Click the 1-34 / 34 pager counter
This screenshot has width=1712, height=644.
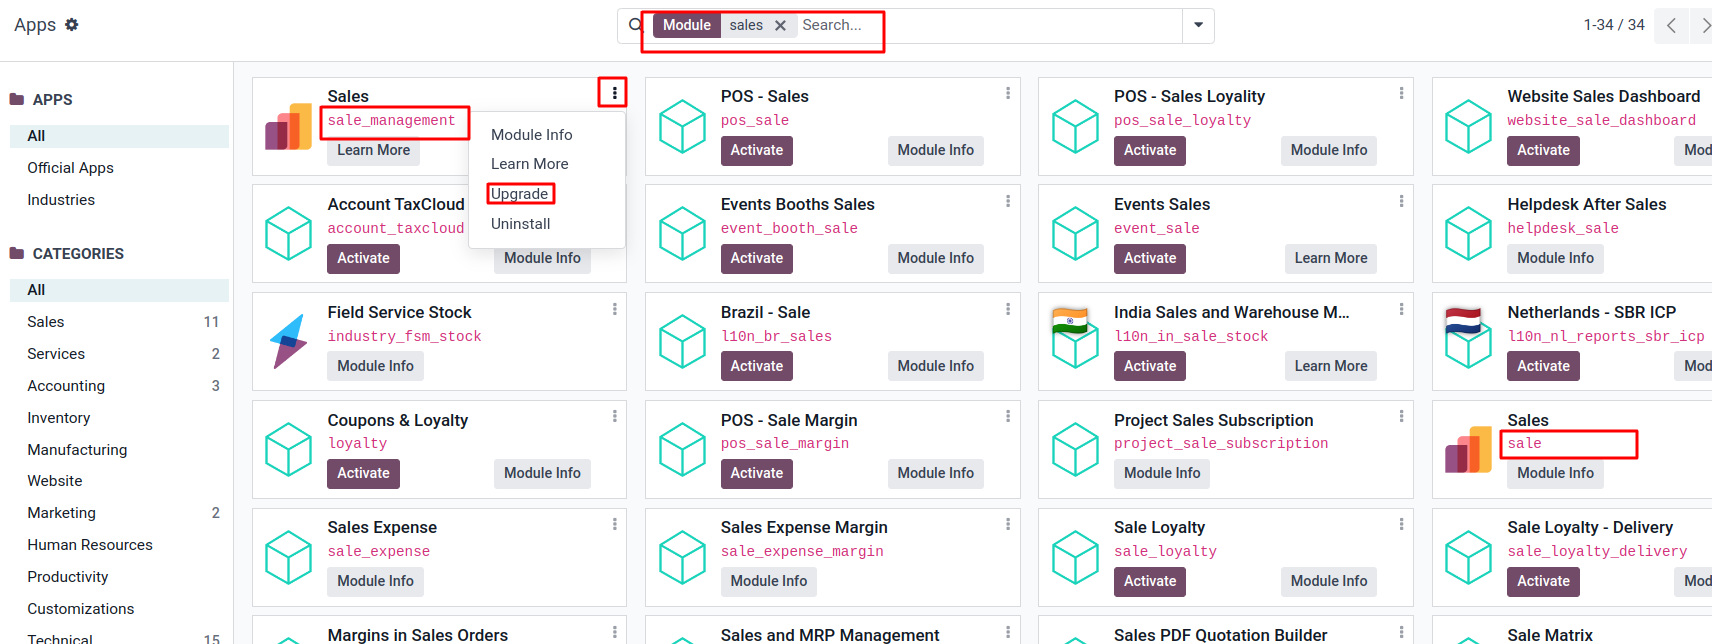pyautogui.click(x=1614, y=25)
